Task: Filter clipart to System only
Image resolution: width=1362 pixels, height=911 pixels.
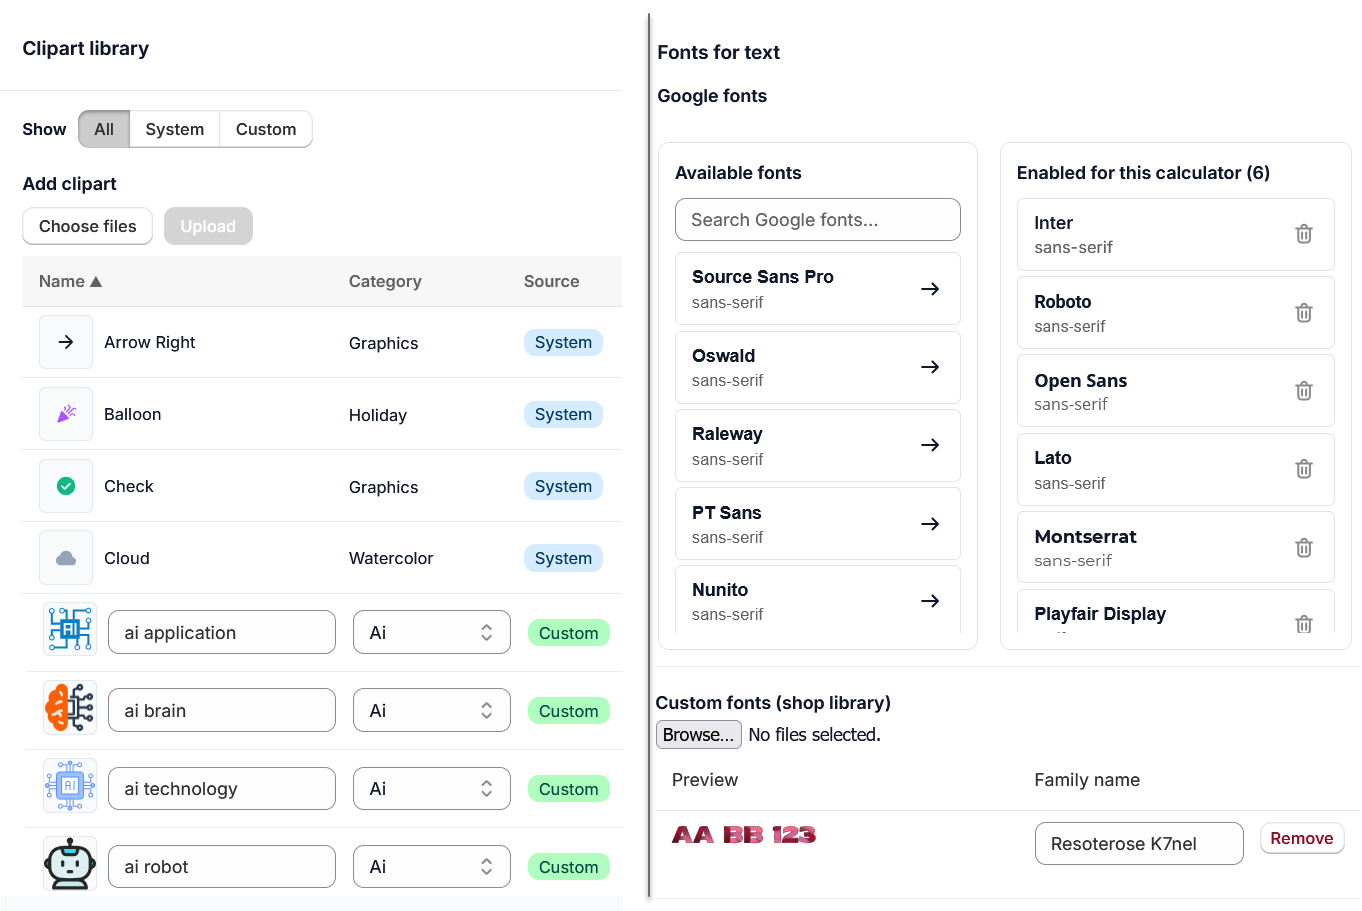Action: (175, 129)
